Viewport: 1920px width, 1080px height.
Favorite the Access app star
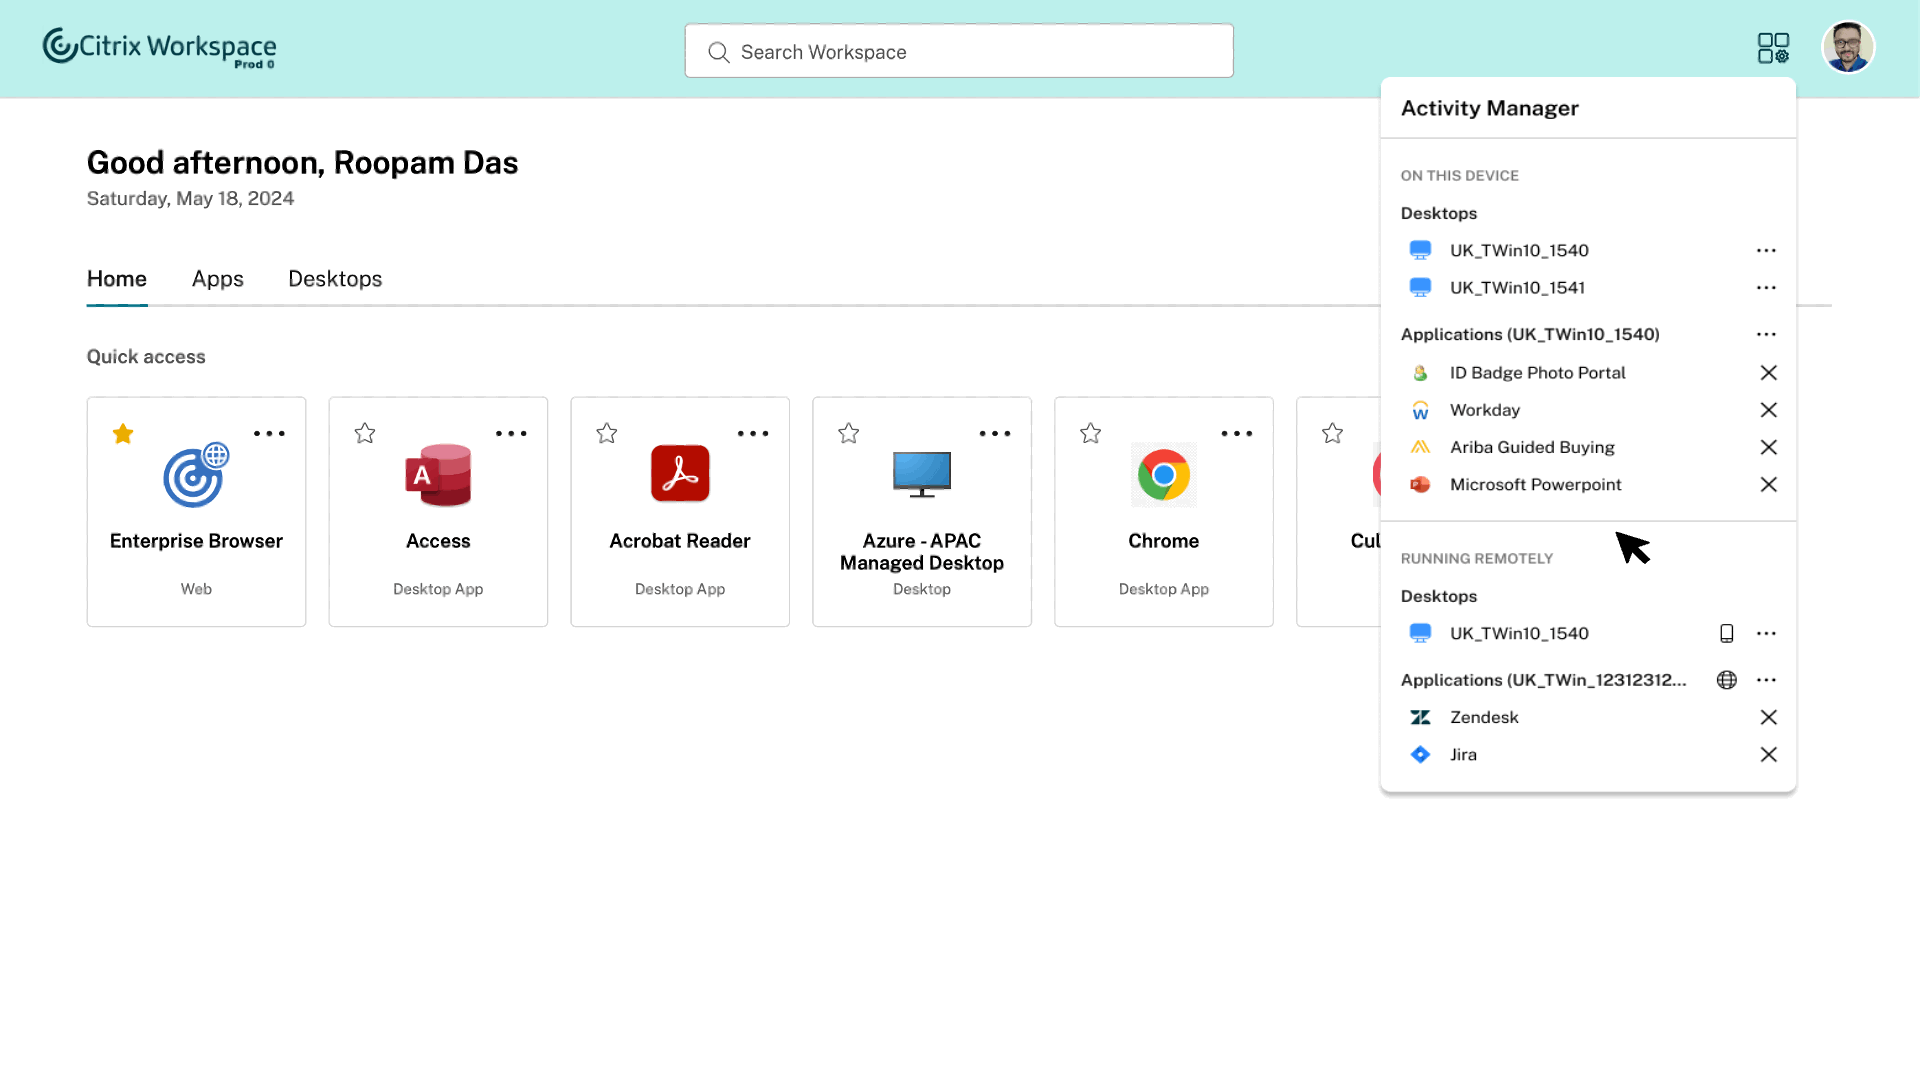point(365,433)
